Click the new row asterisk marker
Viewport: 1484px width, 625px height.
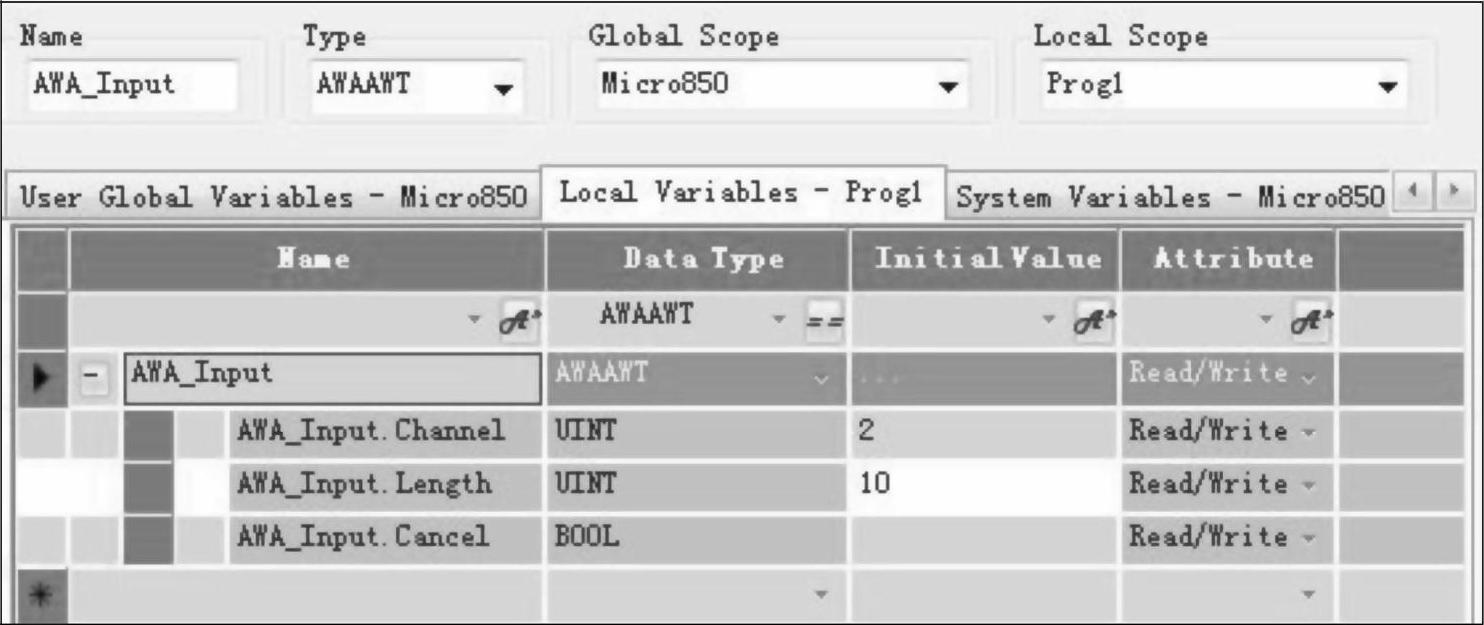(x=41, y=594)
